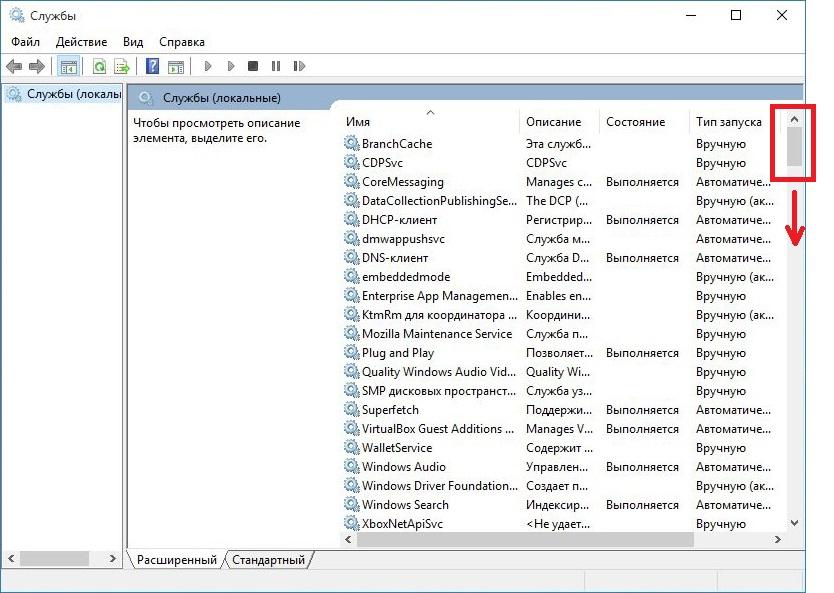Image resolution: width=834 pixels, height=593 pixels.
Task: Click the services list vertical scrollbar down arrow
Action: point(794,523)
